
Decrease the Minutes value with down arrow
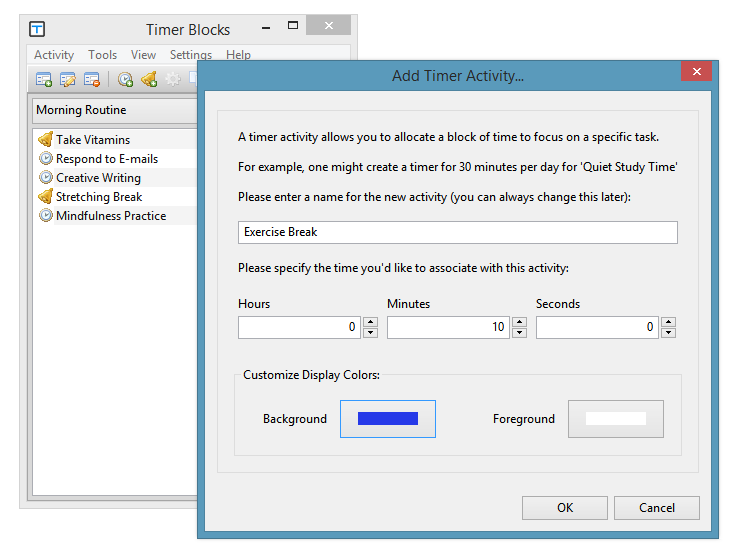pyautogui.click(x=520, y=332)
